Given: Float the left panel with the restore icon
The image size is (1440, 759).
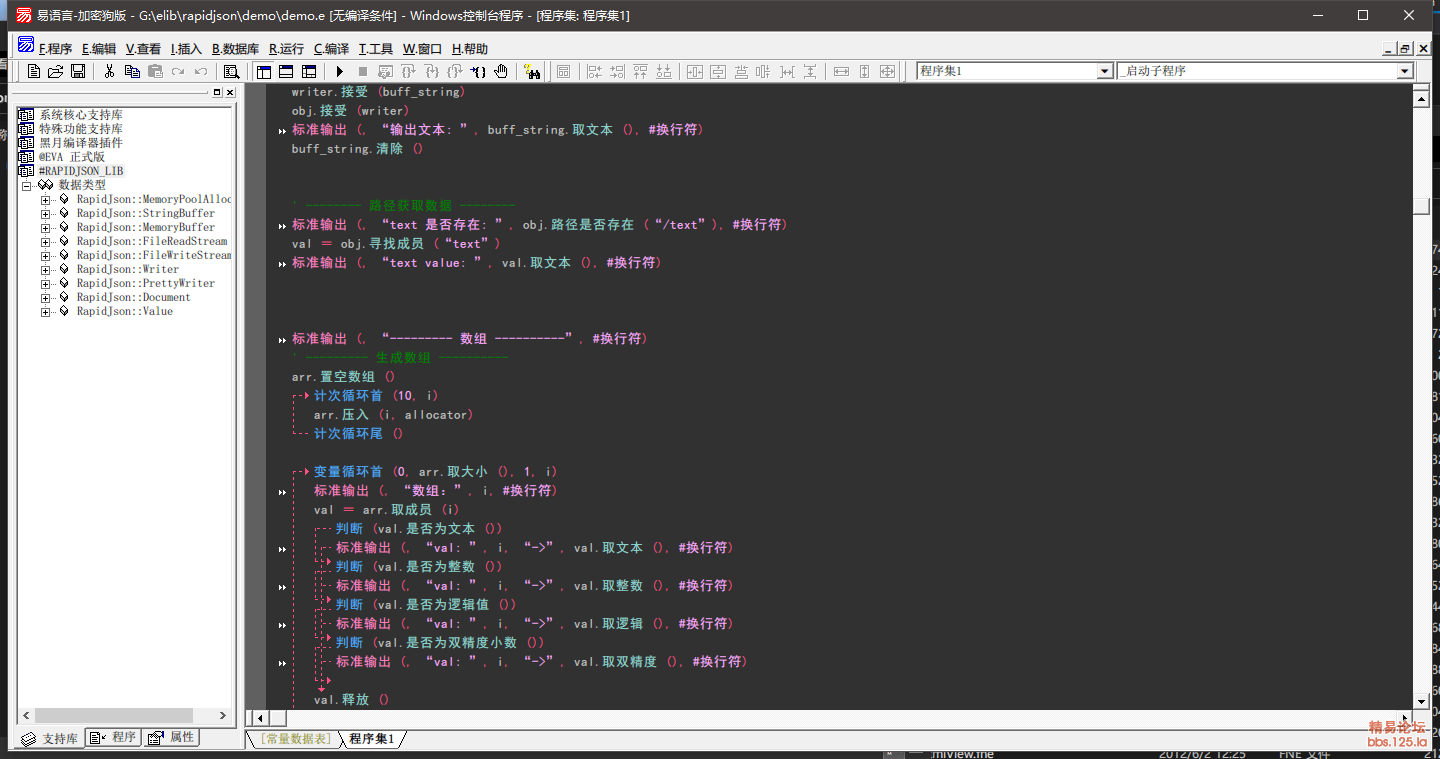Looking at the screenshot, I should 216,92.
